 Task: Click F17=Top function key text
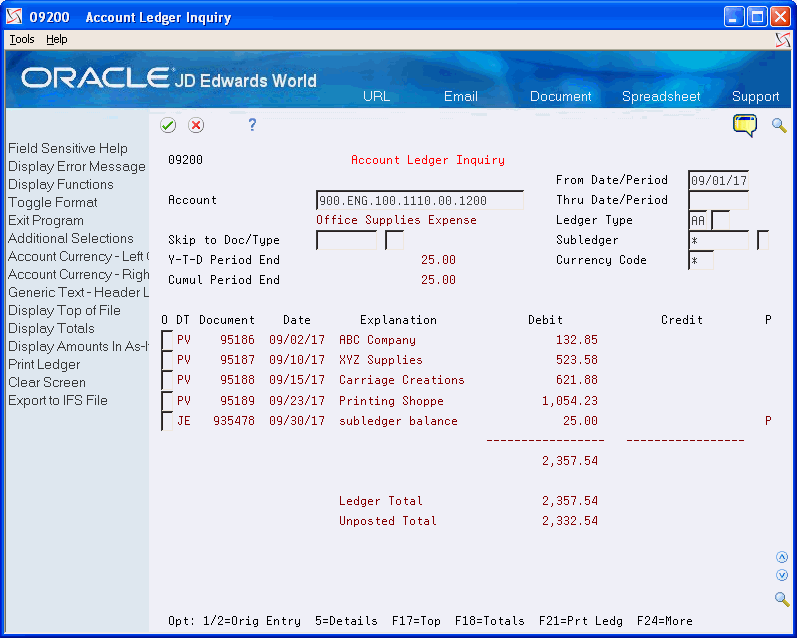416,621
